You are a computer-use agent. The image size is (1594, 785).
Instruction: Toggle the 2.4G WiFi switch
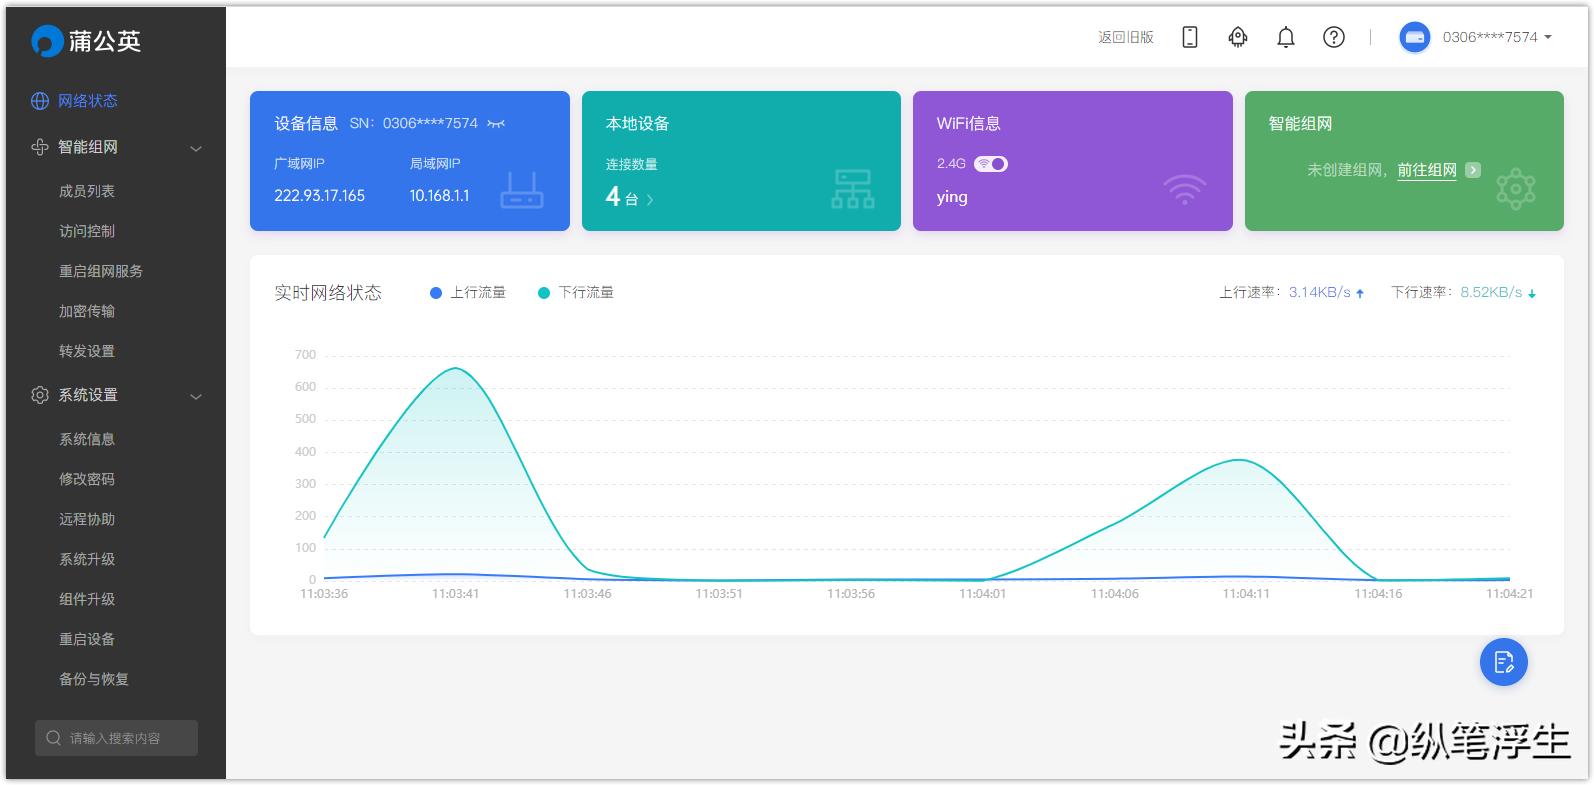[x=991, y=164]
